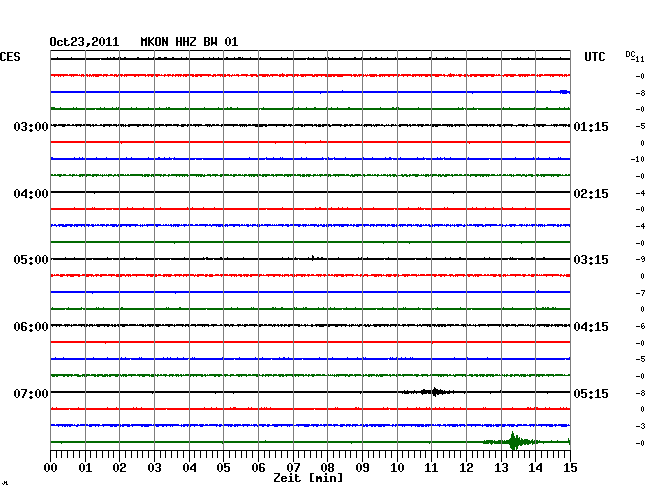The image size is (650, 494).
Task: Click the 03:15 UTC time label
Action: pos(591,260)
